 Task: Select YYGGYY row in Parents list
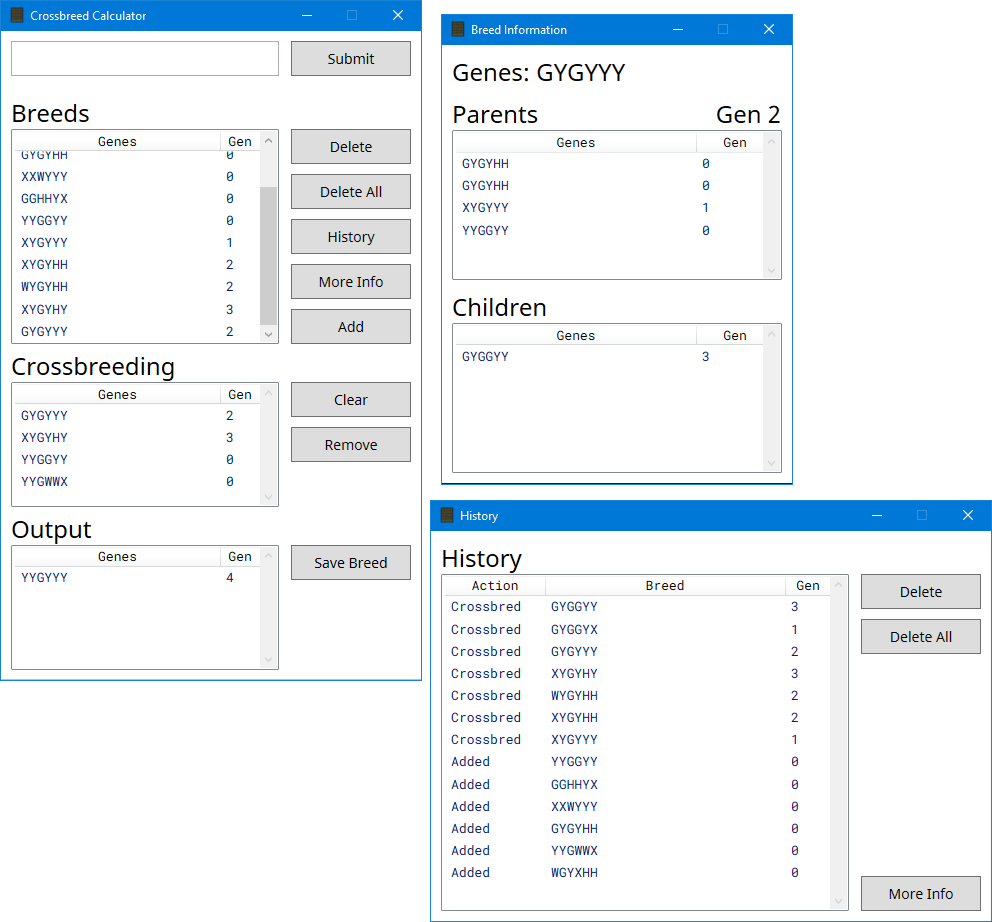pos(609,230)
